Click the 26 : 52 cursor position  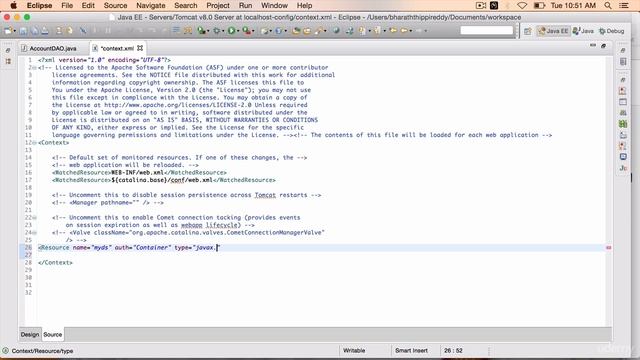point(453,351)
